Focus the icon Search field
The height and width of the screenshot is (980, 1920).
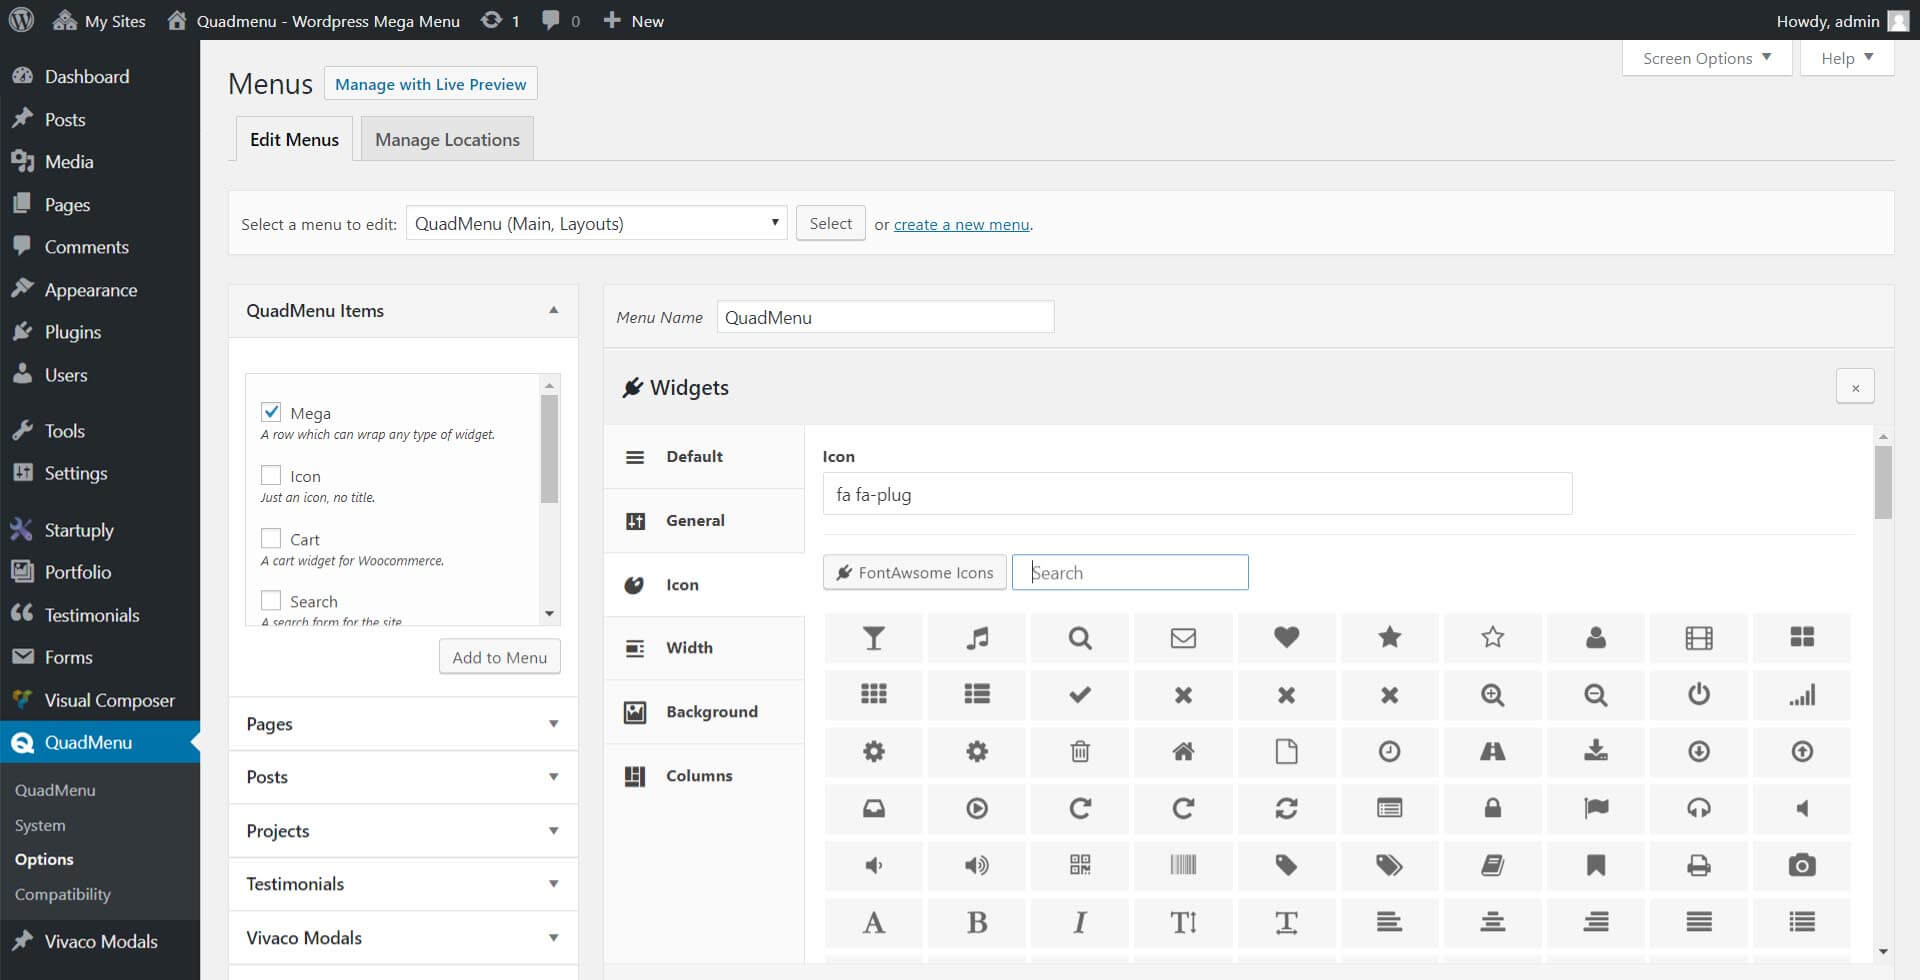point(1130,572)
